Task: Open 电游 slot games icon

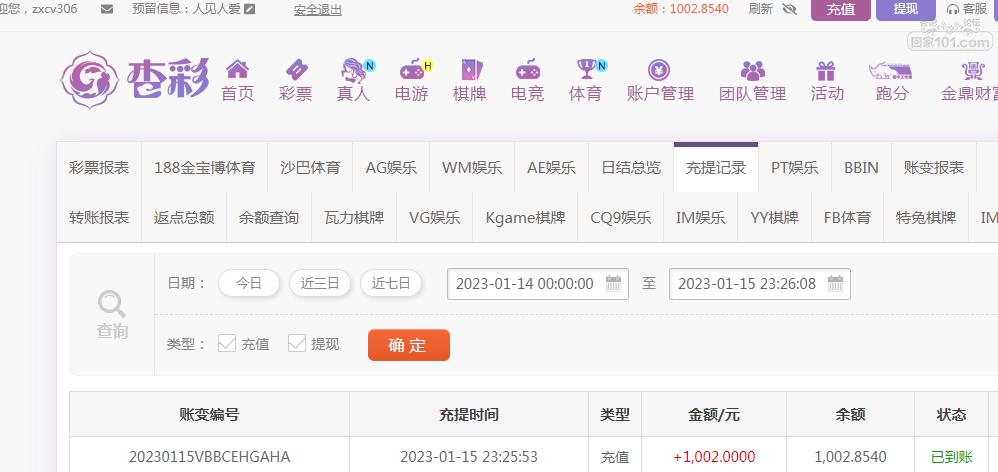Action: 412,69
